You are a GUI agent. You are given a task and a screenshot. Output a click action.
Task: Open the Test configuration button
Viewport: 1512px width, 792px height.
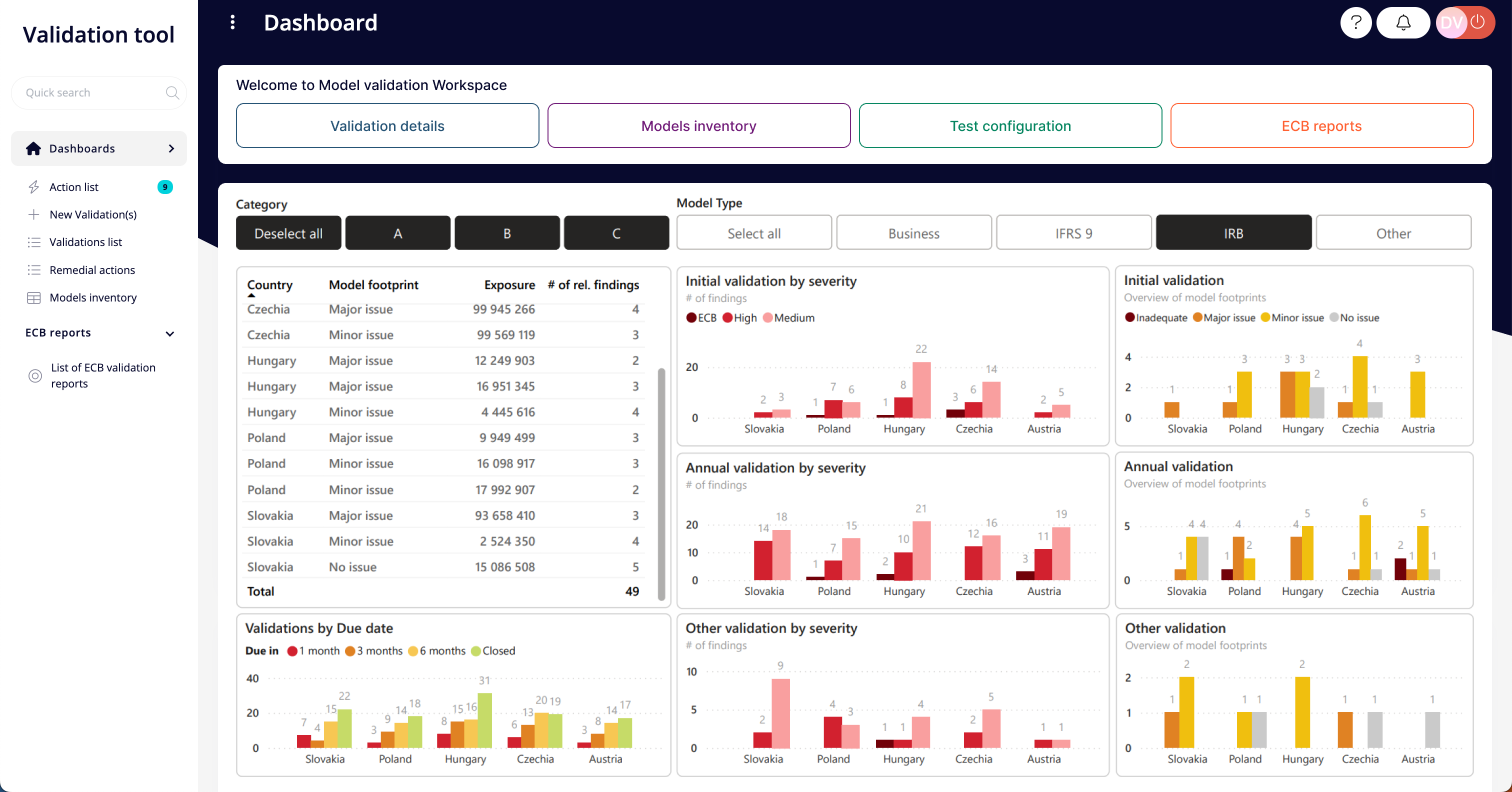(x=1010, y=126)
